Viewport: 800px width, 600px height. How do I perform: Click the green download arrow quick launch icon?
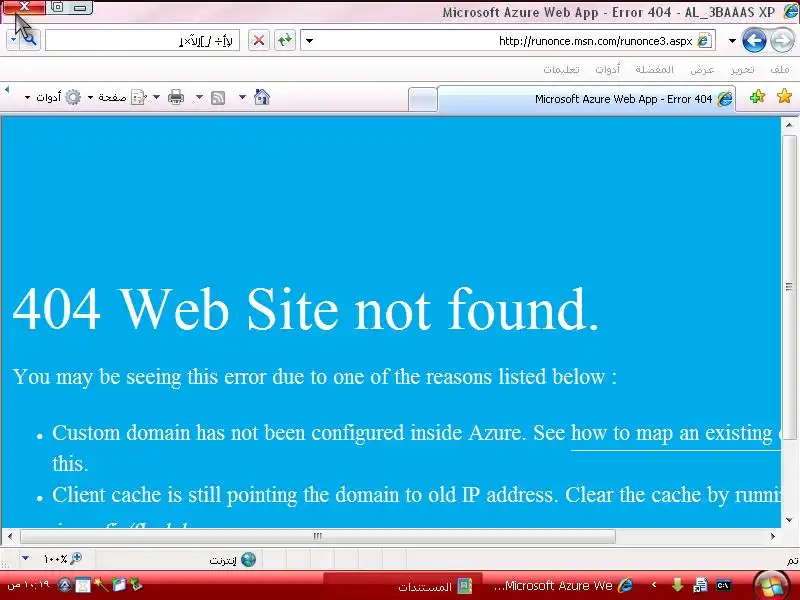point(677,585)
